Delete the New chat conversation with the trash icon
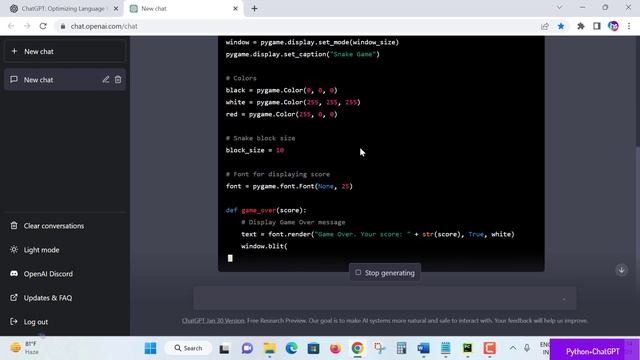 118,80
